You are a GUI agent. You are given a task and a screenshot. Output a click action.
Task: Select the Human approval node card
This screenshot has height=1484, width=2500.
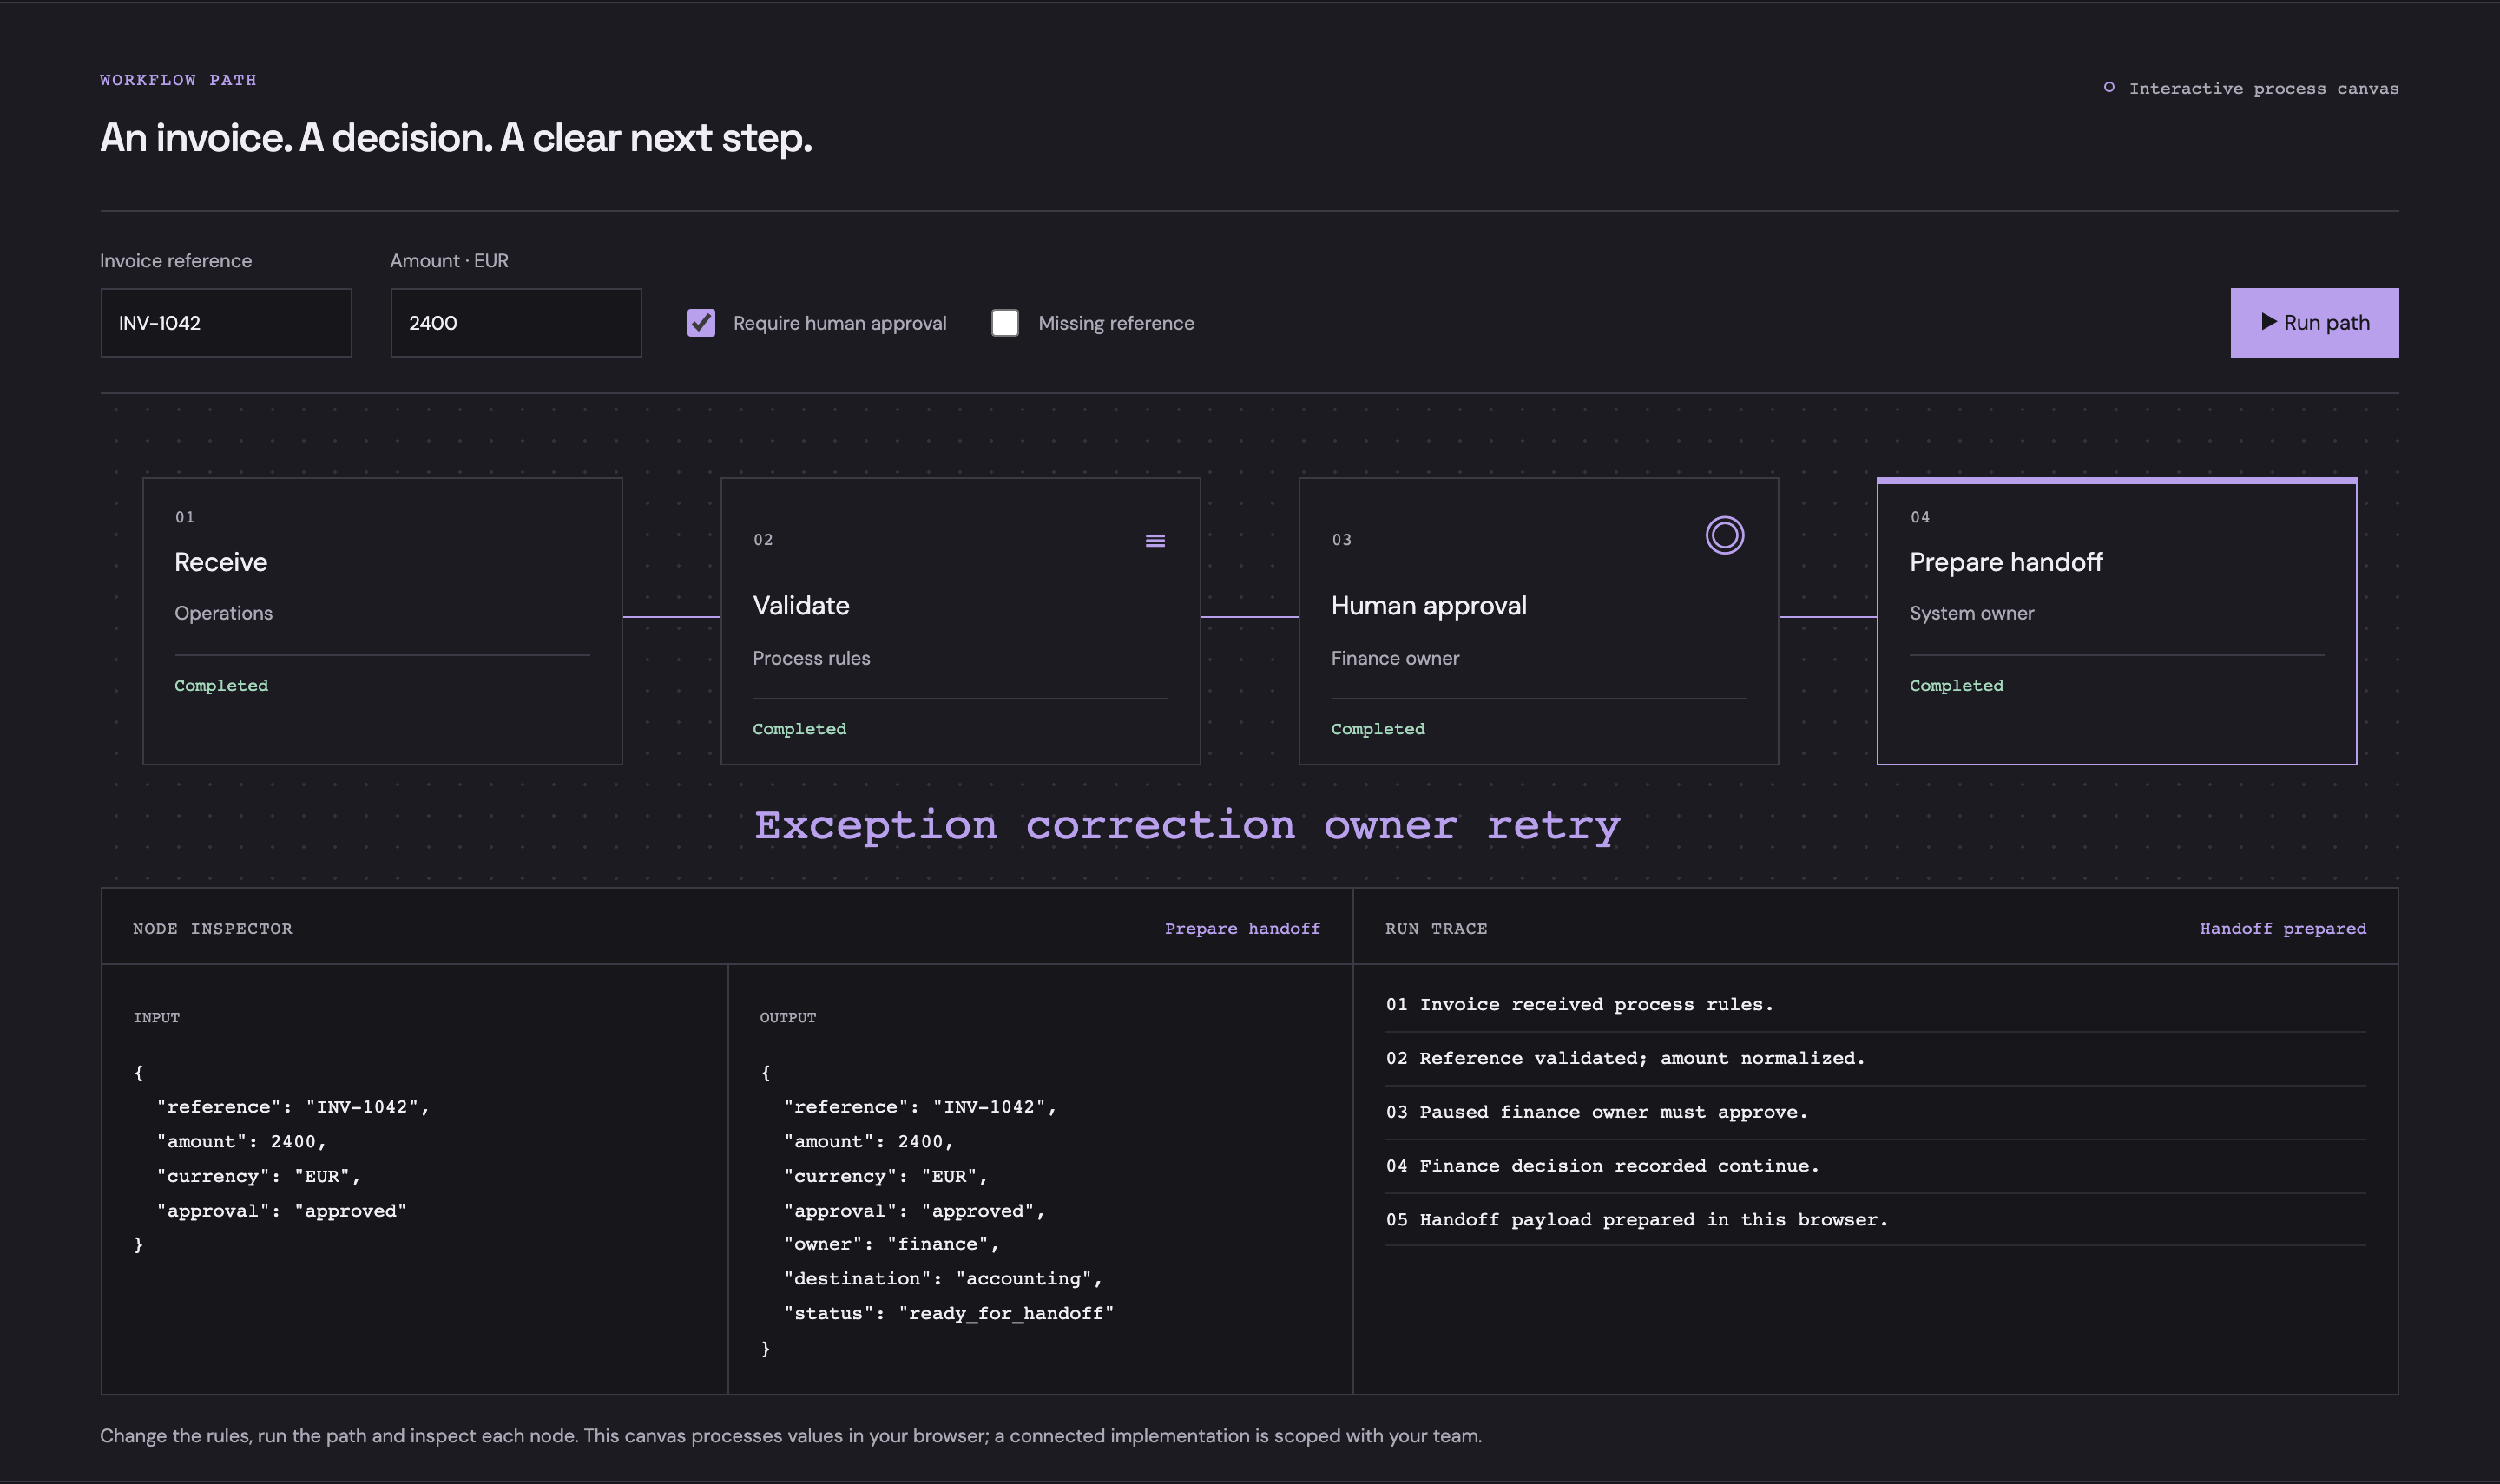[x=1538, y=621]
